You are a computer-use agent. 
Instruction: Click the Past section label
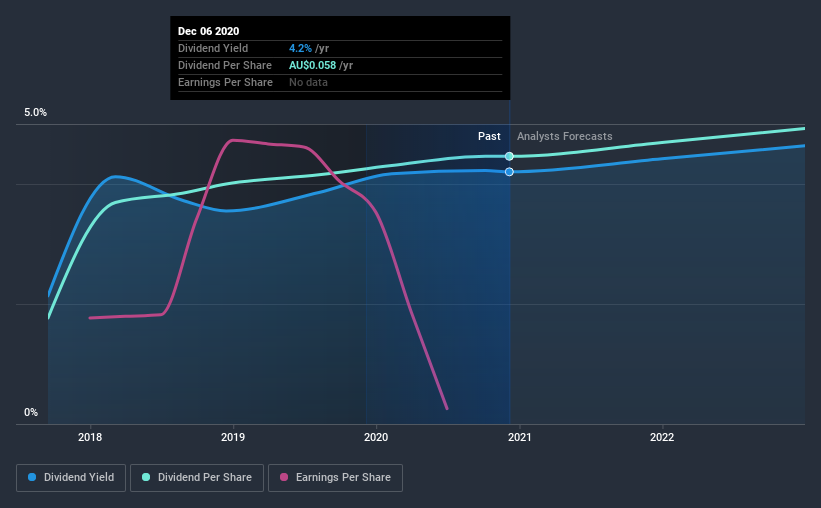(x=489, y=136)
